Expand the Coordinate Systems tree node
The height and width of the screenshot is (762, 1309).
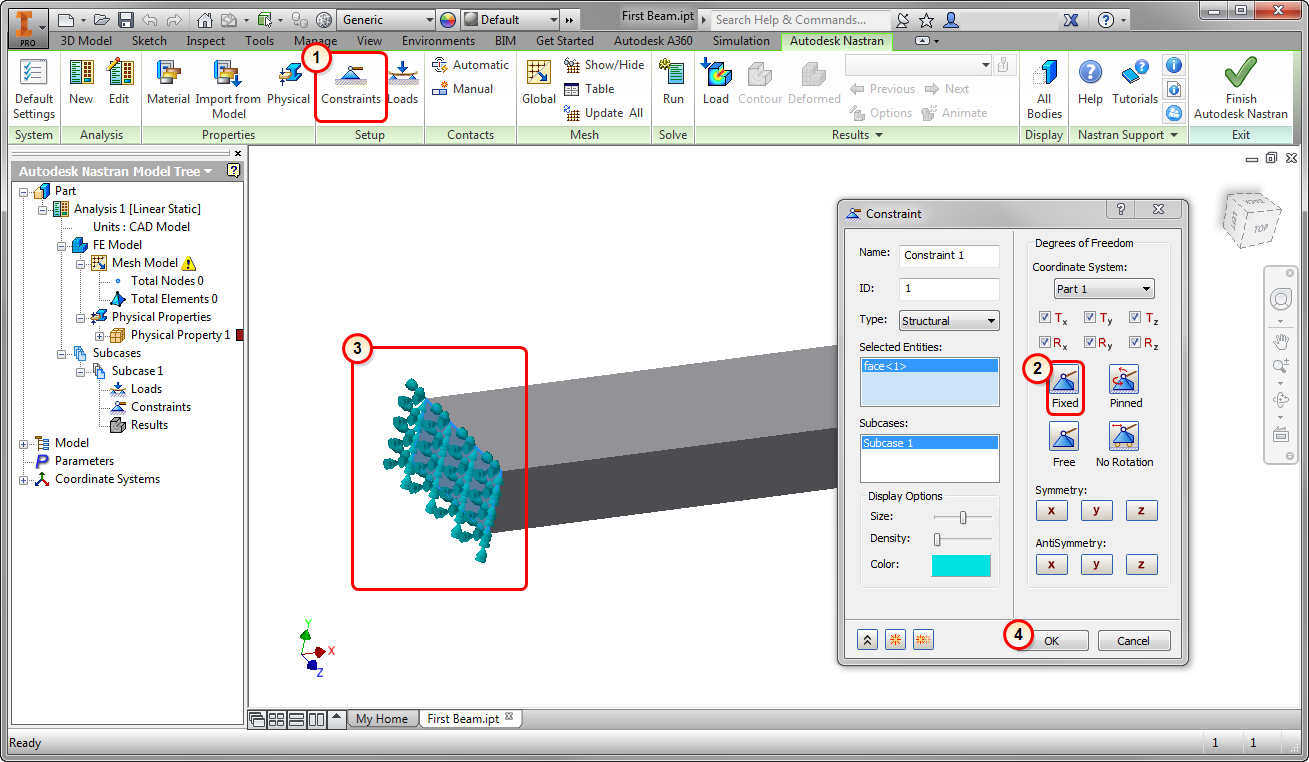25,479
